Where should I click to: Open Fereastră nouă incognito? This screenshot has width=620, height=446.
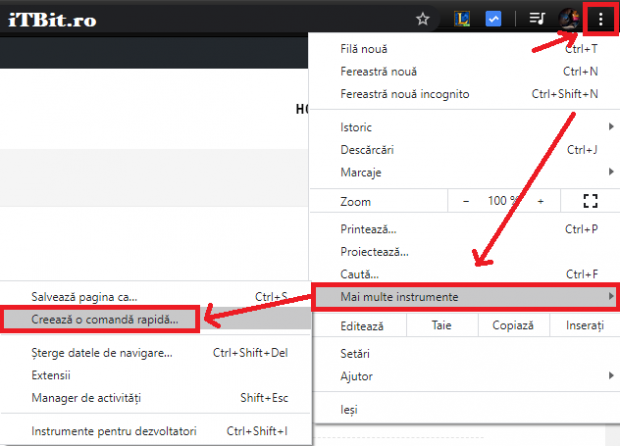405,94
